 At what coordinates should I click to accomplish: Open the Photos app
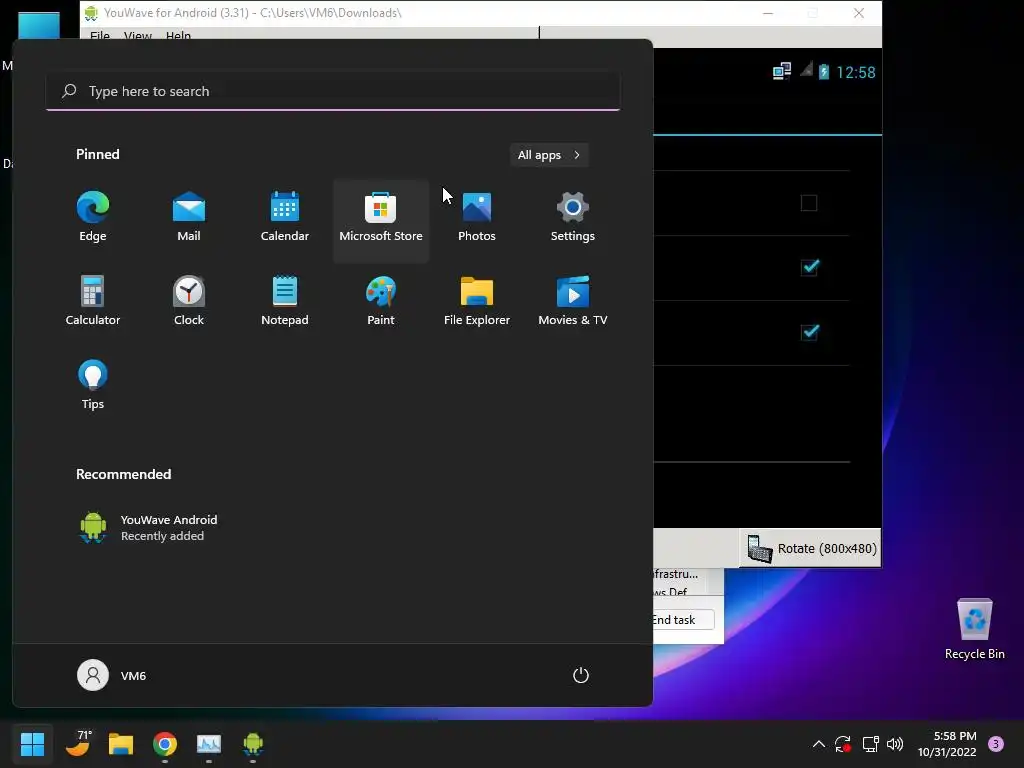pyautogui.click(x=477, y=217)
